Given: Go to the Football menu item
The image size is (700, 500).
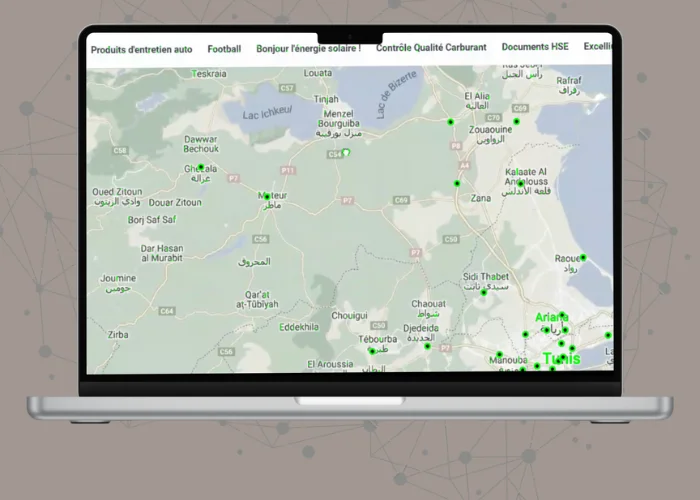Looking at the screenshot, I should [224, 48].
